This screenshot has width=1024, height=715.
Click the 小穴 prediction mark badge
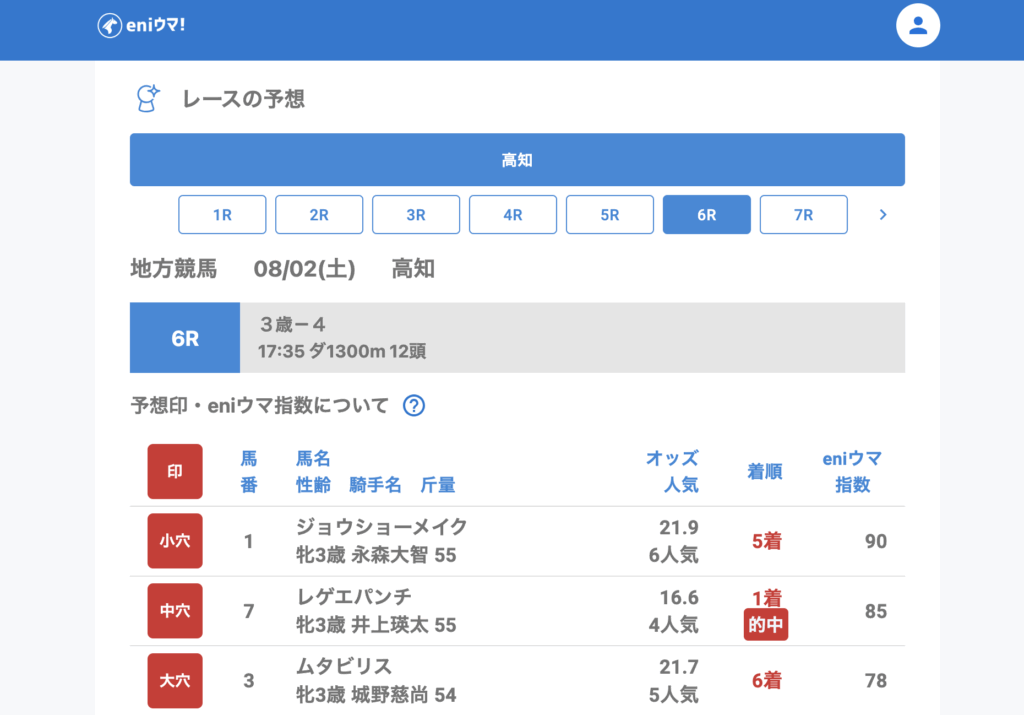(x=175, y=541)
